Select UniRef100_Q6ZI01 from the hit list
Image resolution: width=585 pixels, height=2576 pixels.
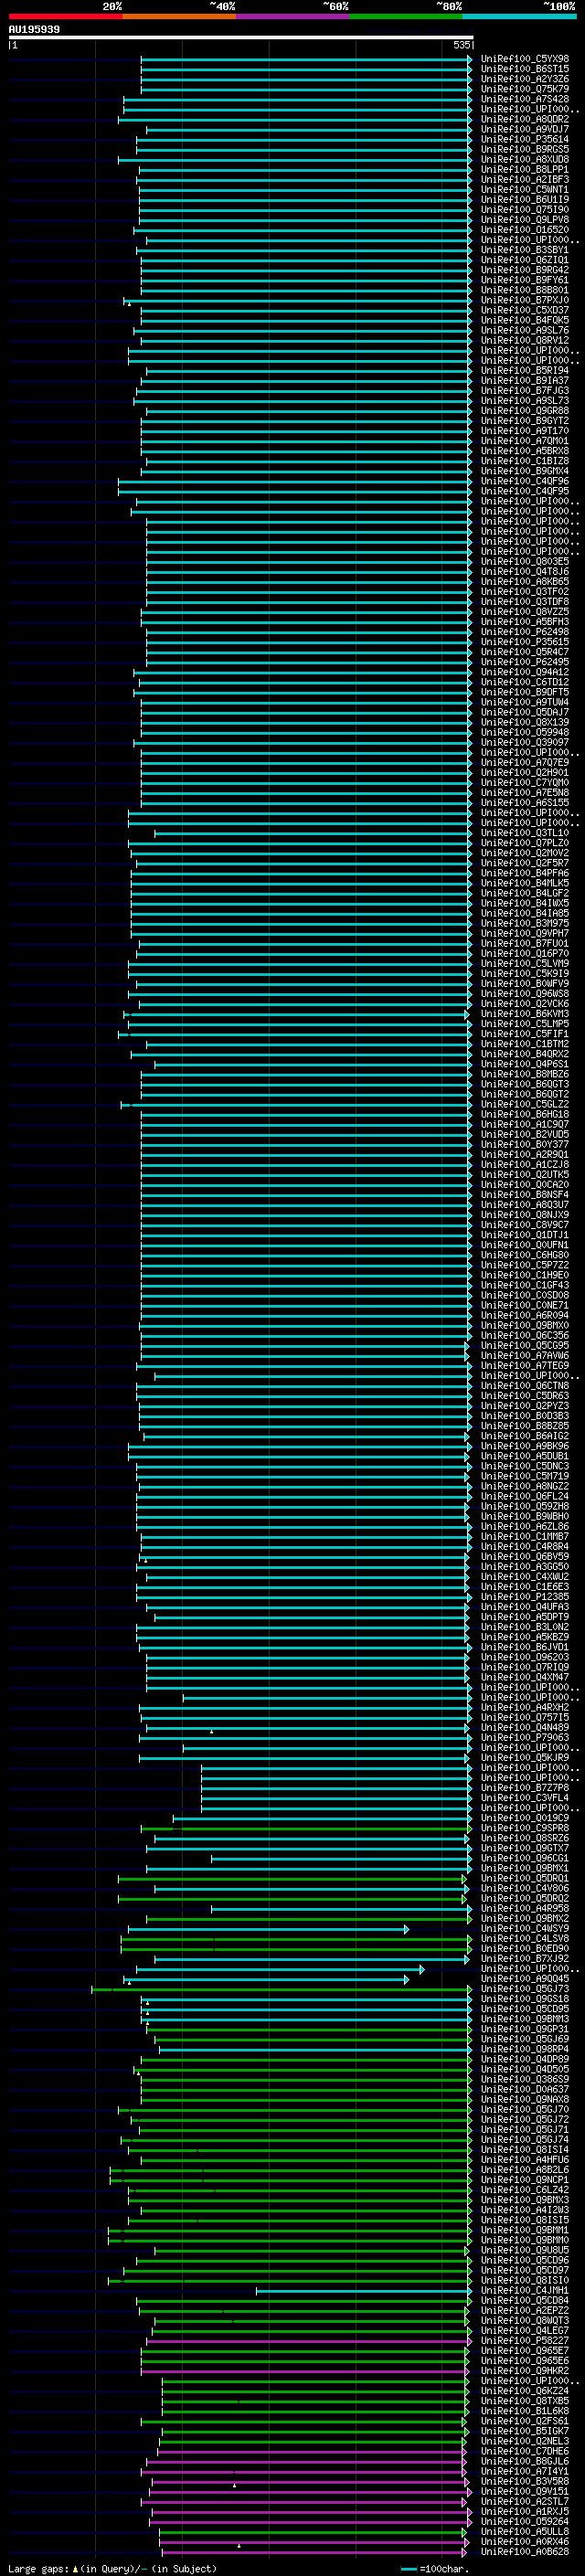coord(525,260)
